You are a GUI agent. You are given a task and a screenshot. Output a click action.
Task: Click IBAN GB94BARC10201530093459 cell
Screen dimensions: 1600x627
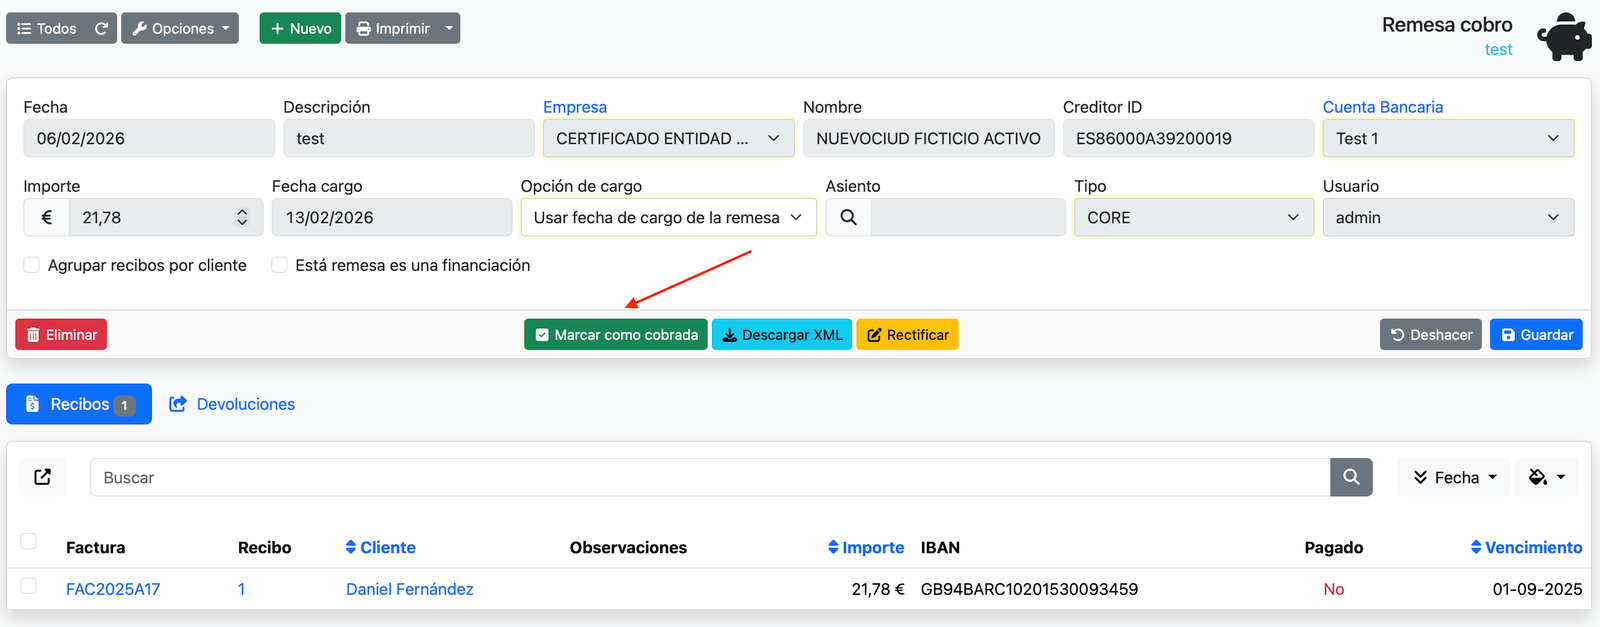1029,589
